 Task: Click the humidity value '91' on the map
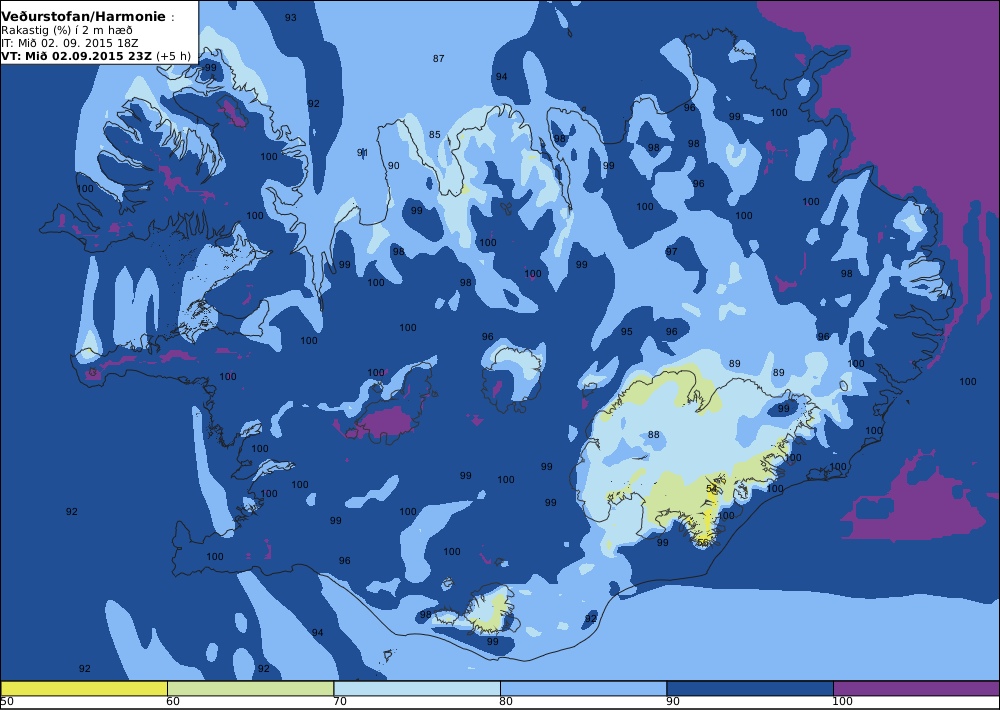click(362, 152)
